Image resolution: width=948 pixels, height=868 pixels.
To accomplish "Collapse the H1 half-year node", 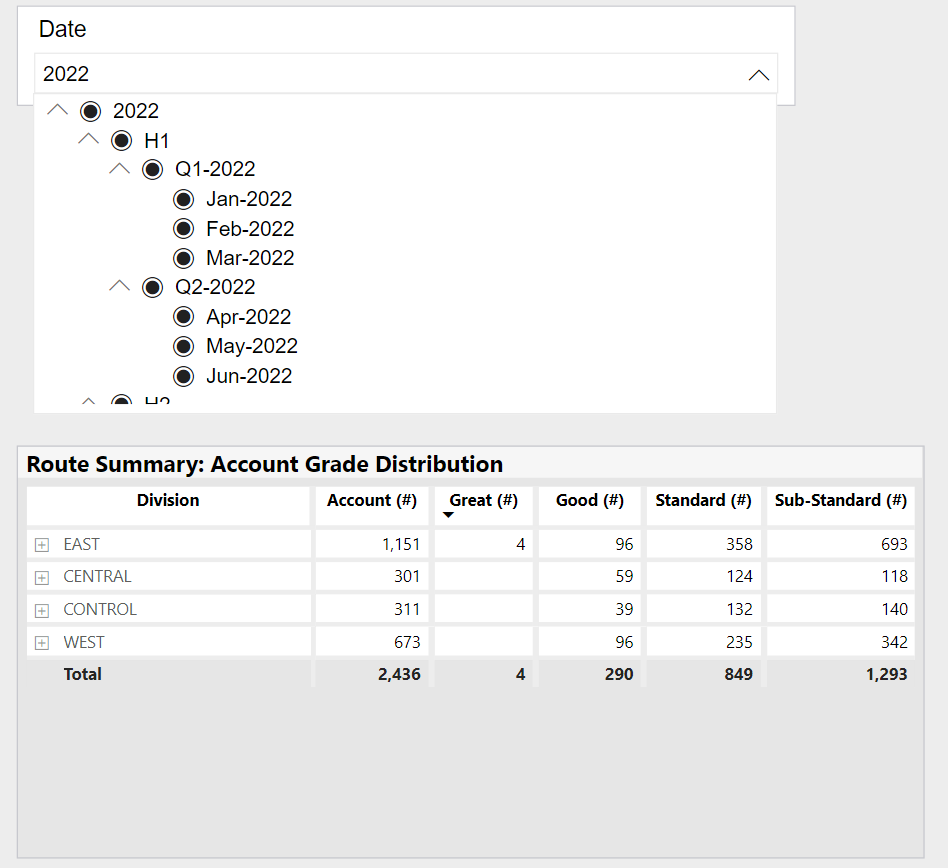I will (88, 140).
